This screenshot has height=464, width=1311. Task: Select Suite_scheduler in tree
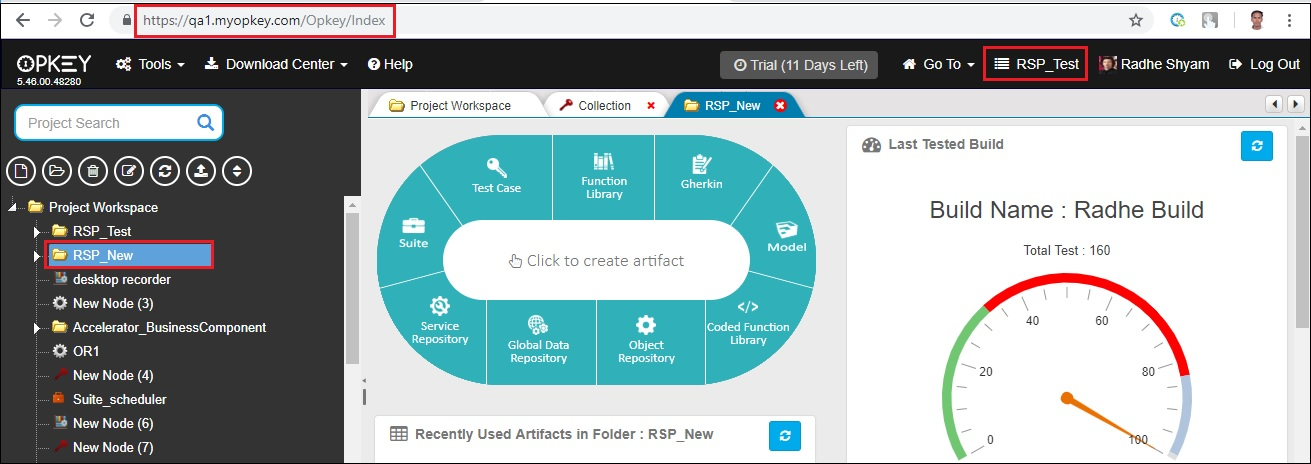[109, 399]
